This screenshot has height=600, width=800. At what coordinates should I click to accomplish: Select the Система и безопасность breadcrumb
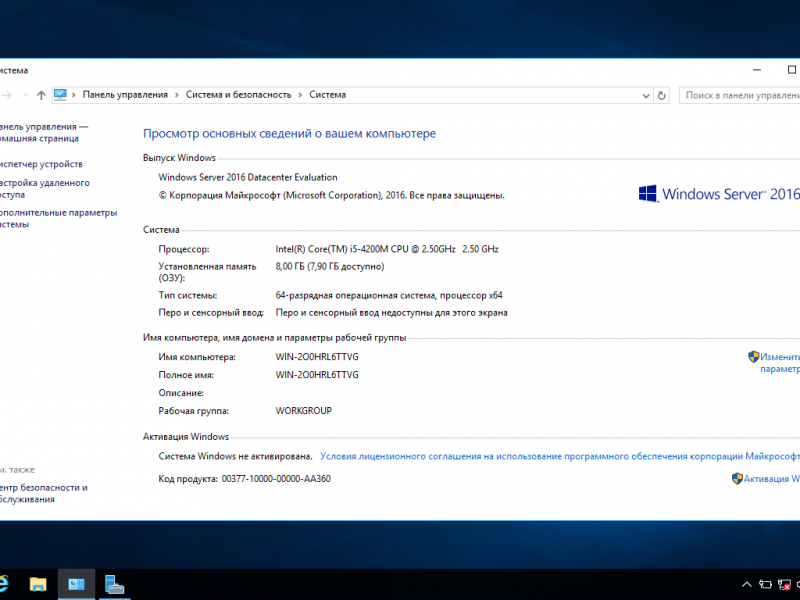(x=238, y=95)
